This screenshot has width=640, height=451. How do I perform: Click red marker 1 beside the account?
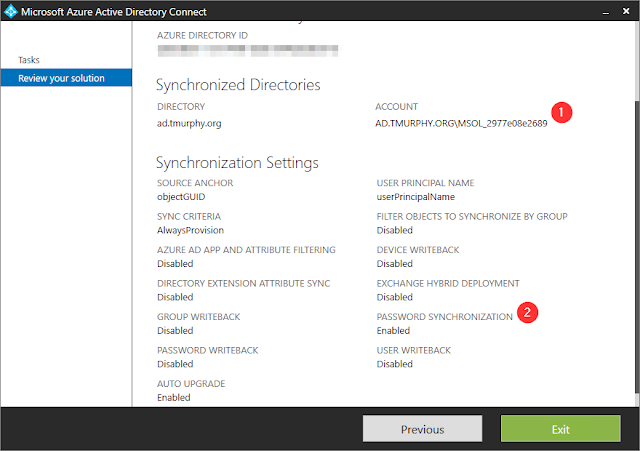pos(563,114)
